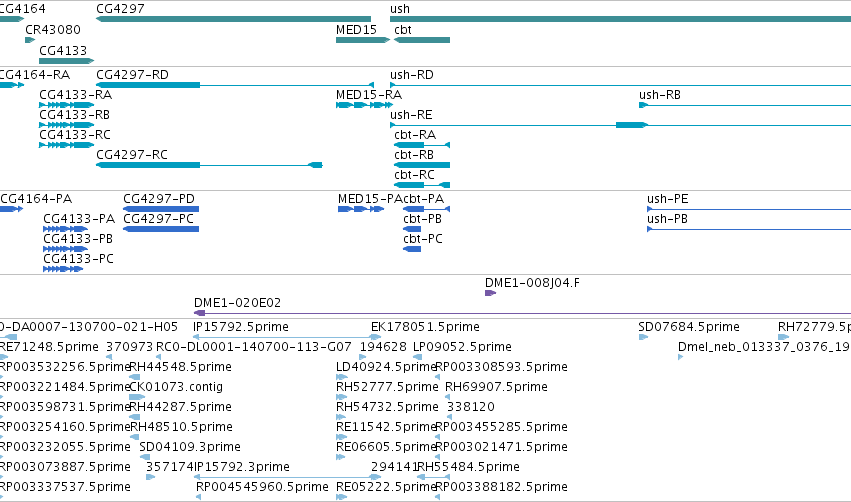This screenshot has height=502, width=851.
Task: Click the RE11542.5prime EST label
Action: (x=386, y=428)
